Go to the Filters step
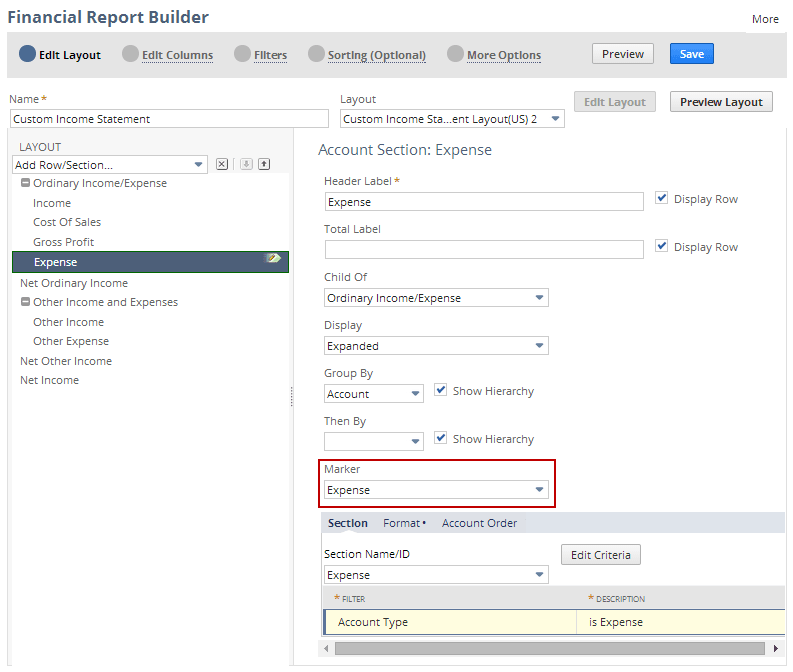The height and width of the screenshot is (672, 793). 270,55
